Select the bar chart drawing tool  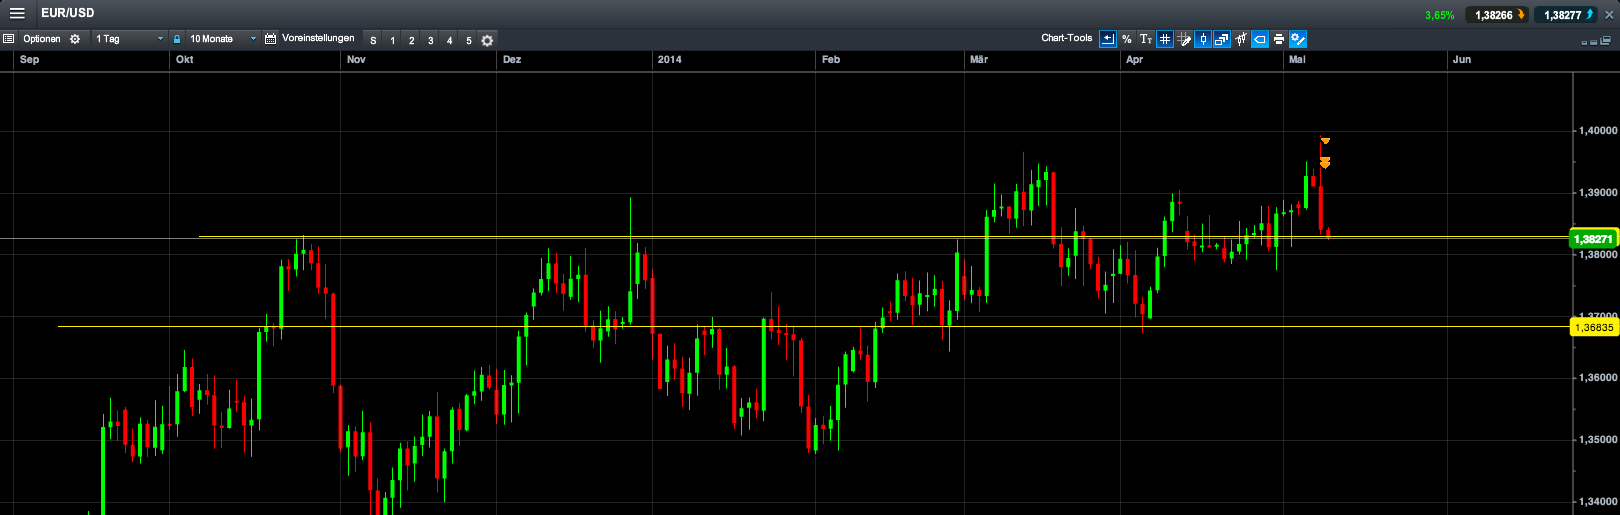1241,39
